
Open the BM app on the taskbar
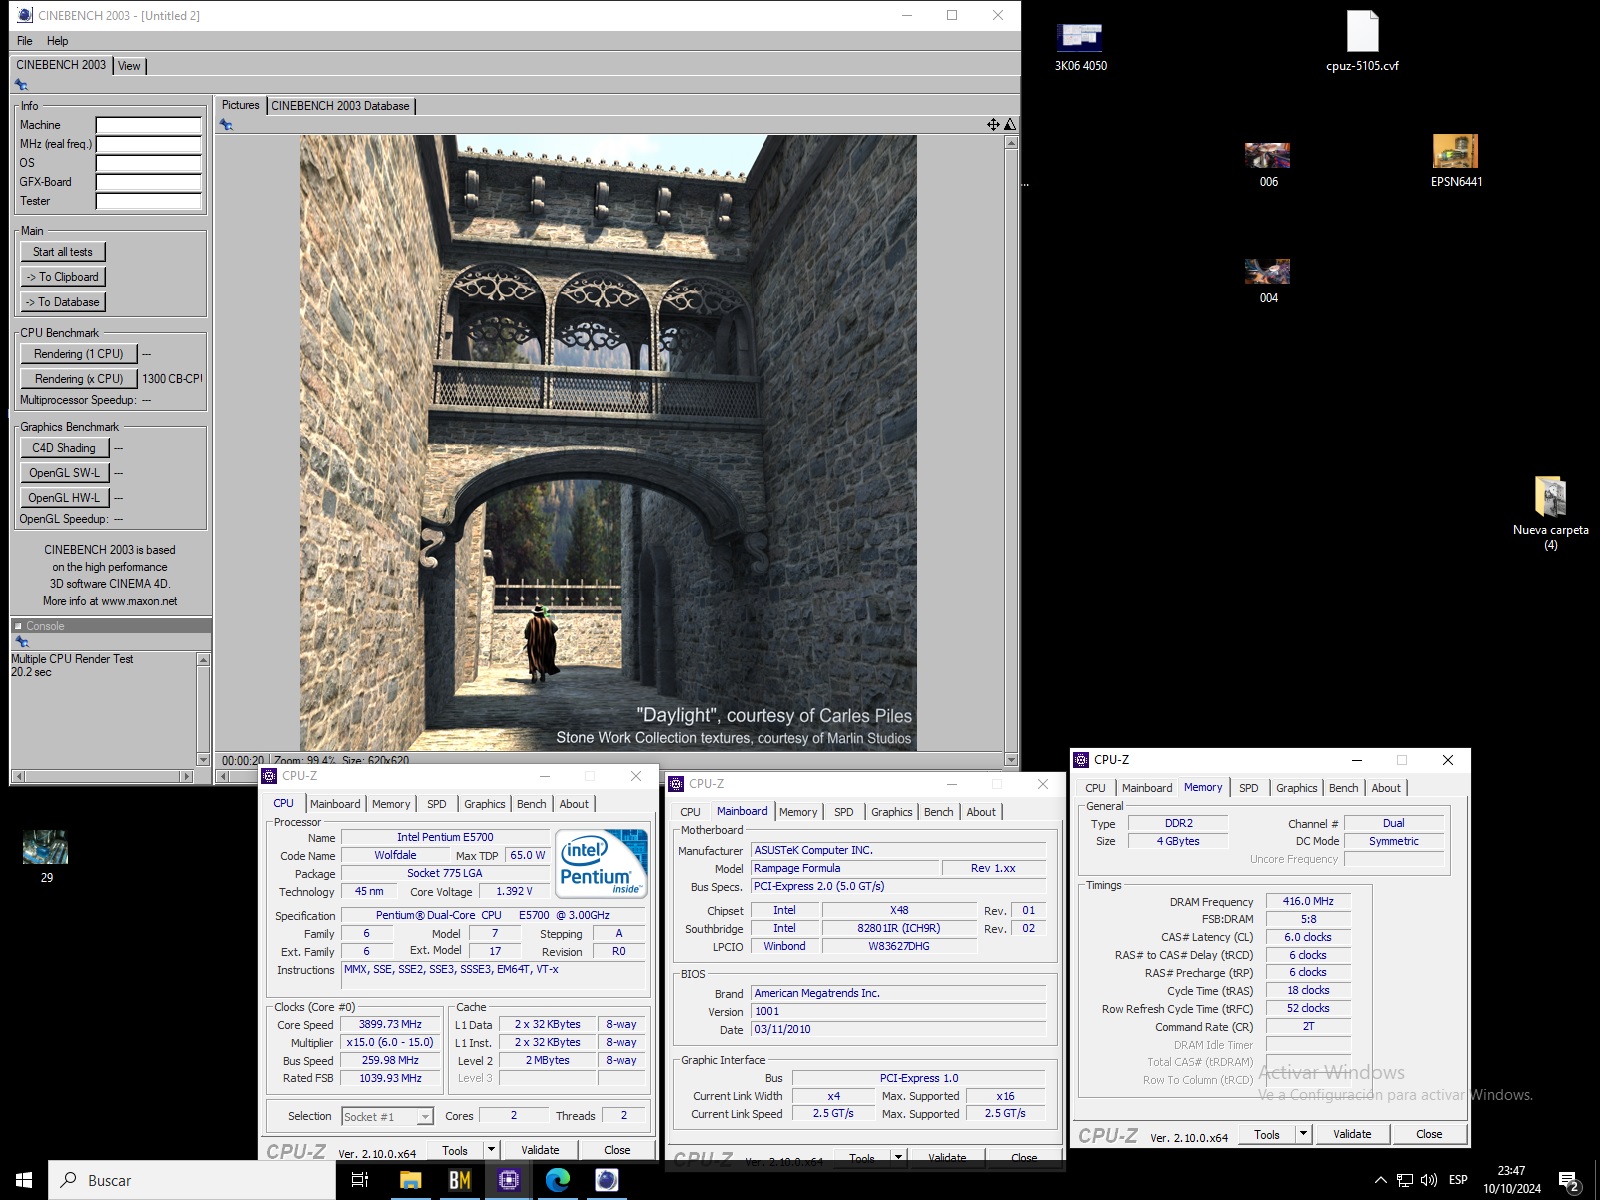tap(459, 1180)
